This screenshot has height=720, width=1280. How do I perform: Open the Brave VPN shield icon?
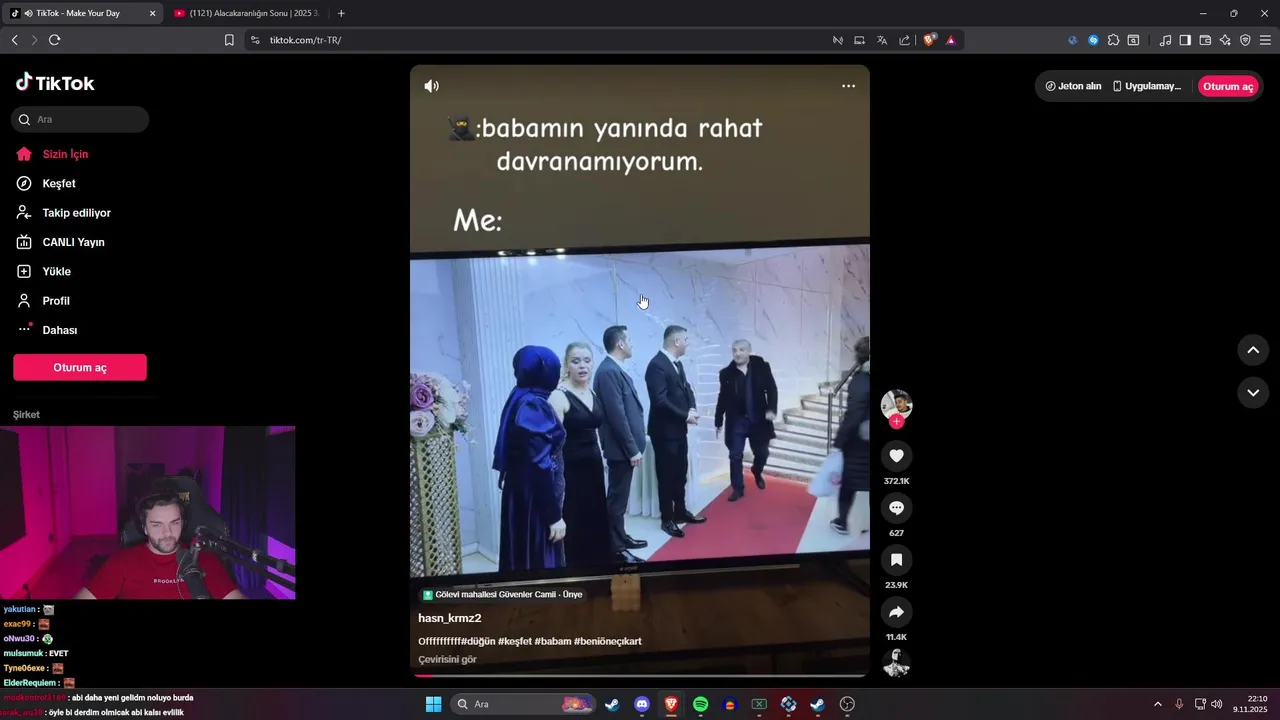point(1245,40)
